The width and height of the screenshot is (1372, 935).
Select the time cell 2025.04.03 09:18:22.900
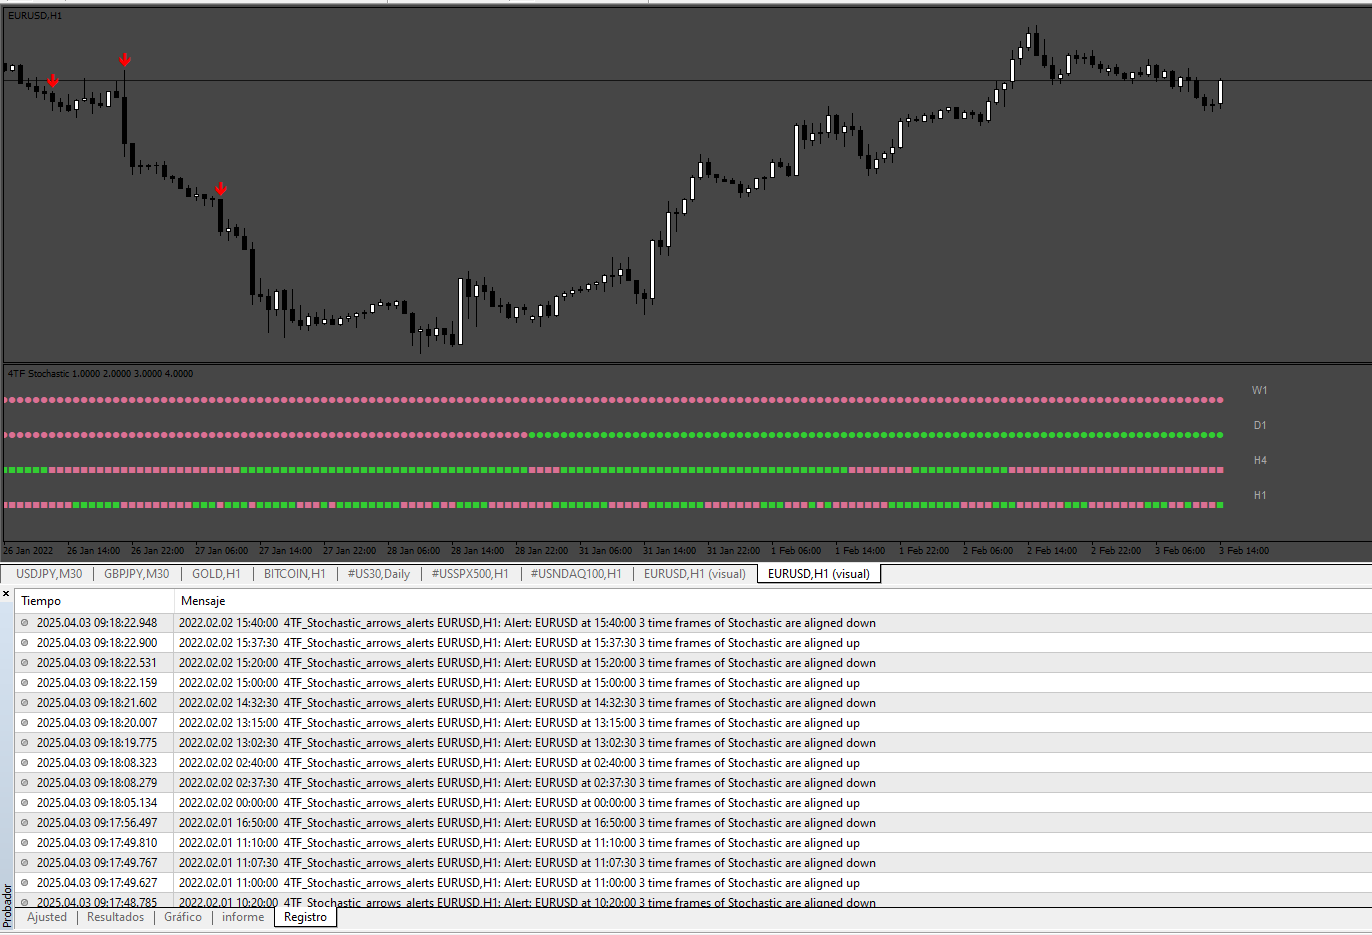(x=97, y=643)
